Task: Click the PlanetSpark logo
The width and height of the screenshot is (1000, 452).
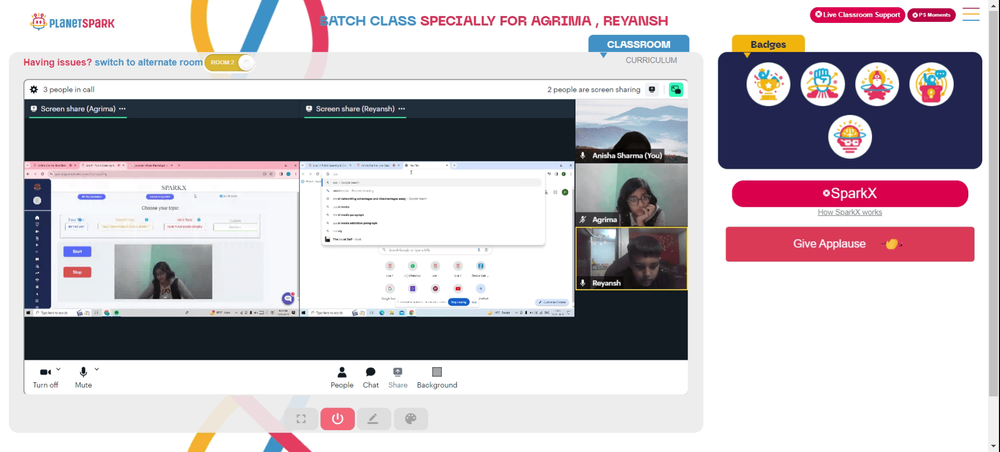Action: [x=72, y=22]
